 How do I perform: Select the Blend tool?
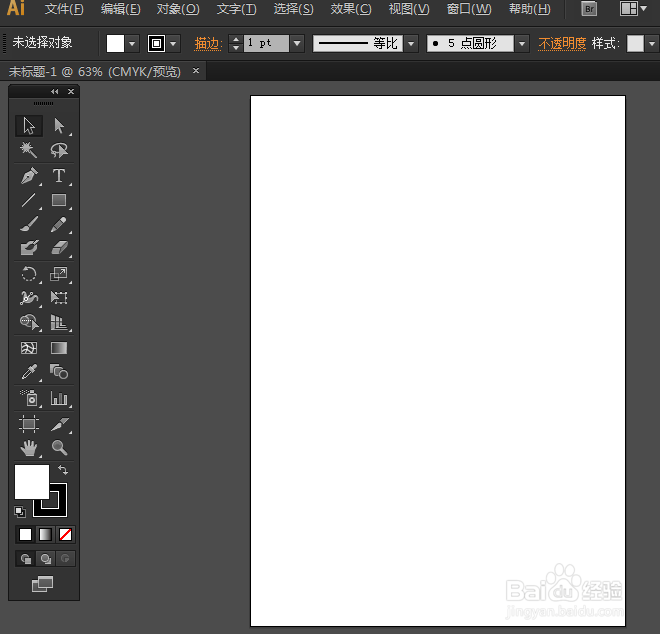tap(59, 372)
